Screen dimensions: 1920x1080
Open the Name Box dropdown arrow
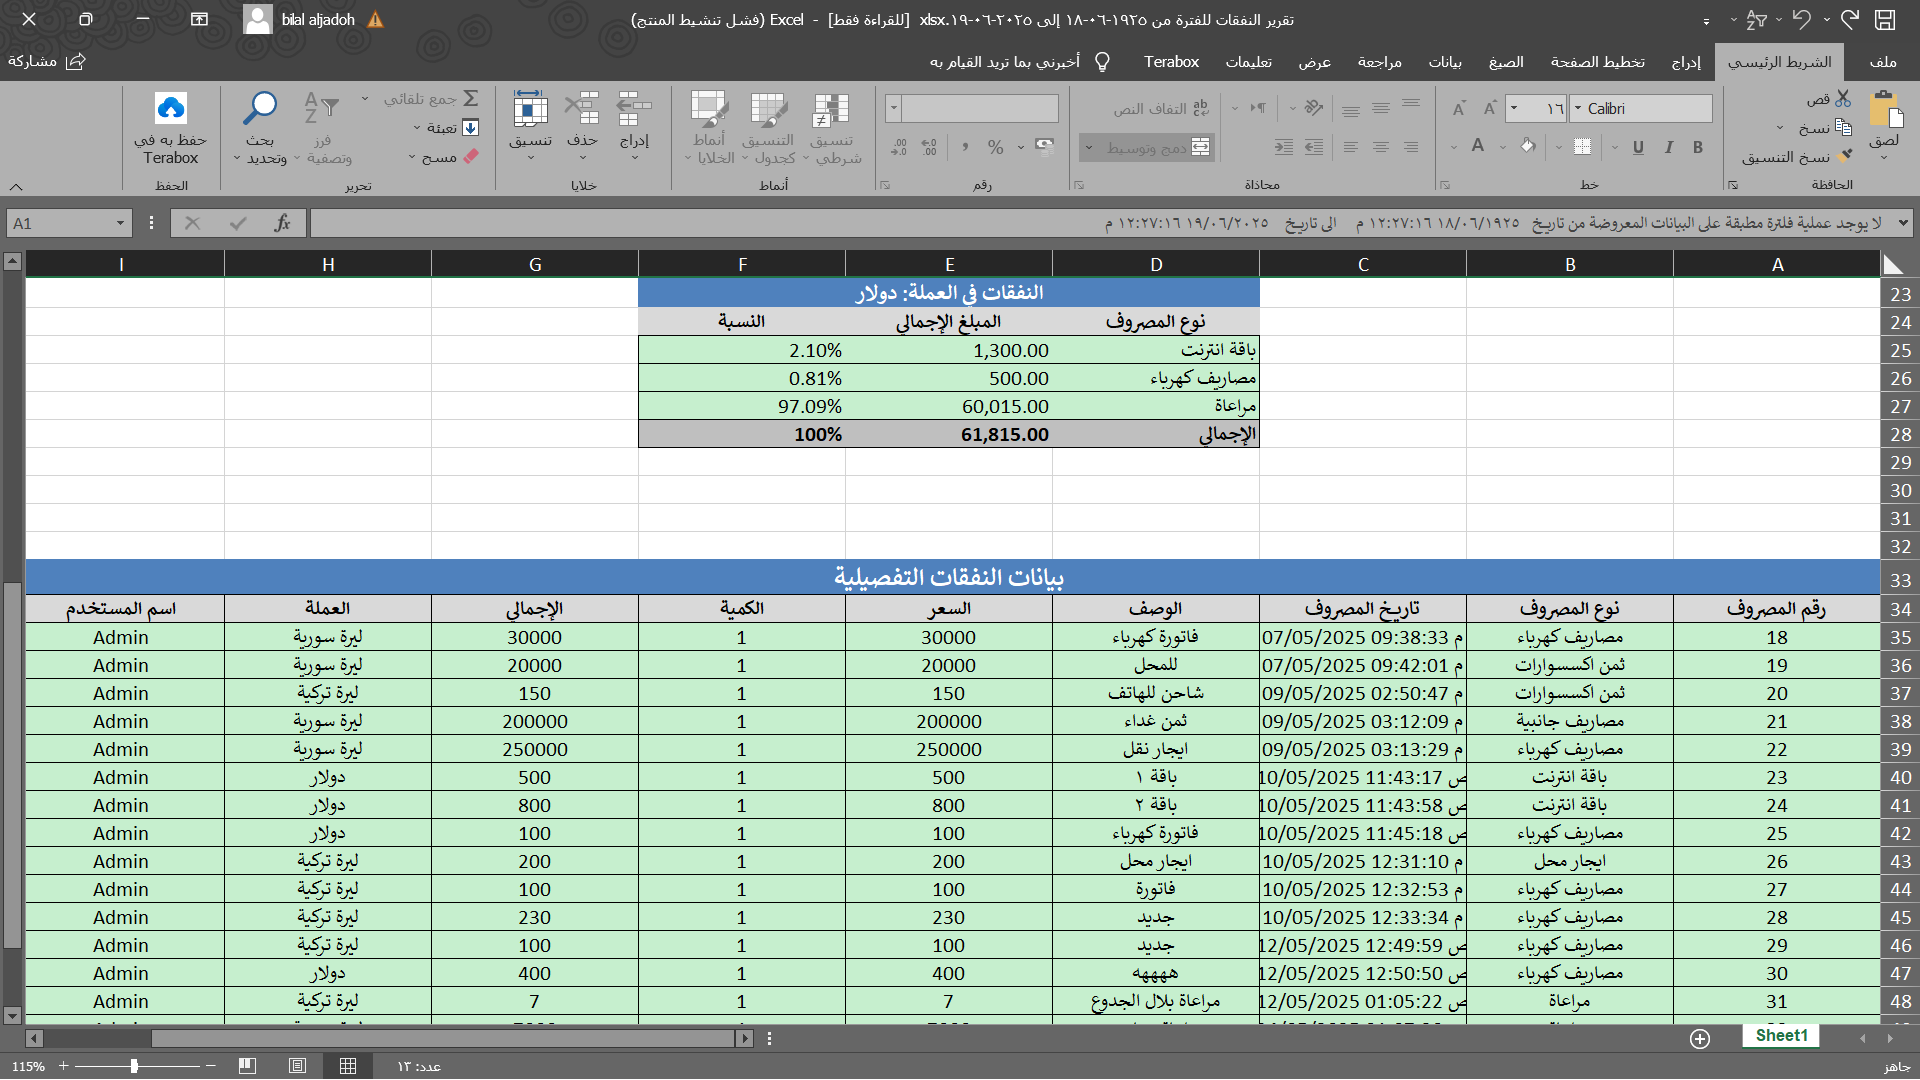coord(120,223)
